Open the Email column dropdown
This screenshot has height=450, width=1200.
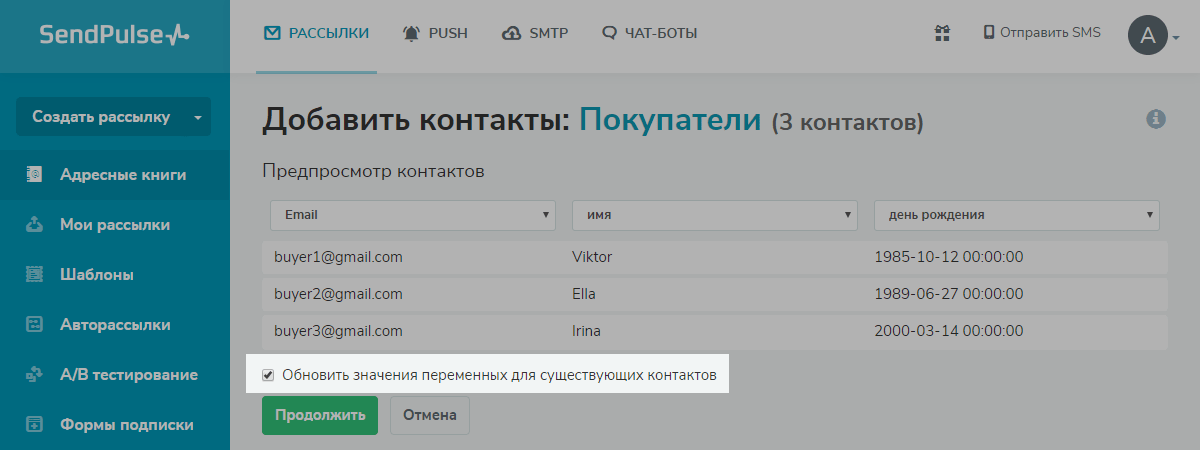(413, 214)
